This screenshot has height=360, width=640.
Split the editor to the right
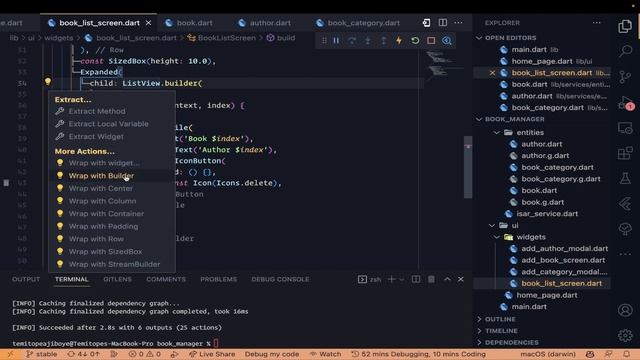coord(442,23)
